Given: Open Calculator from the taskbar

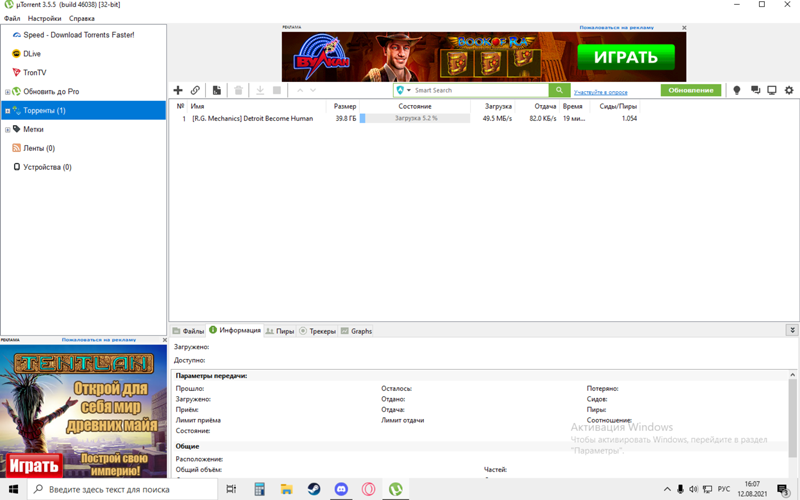Looking at the screenshot, I should (259, 489).
